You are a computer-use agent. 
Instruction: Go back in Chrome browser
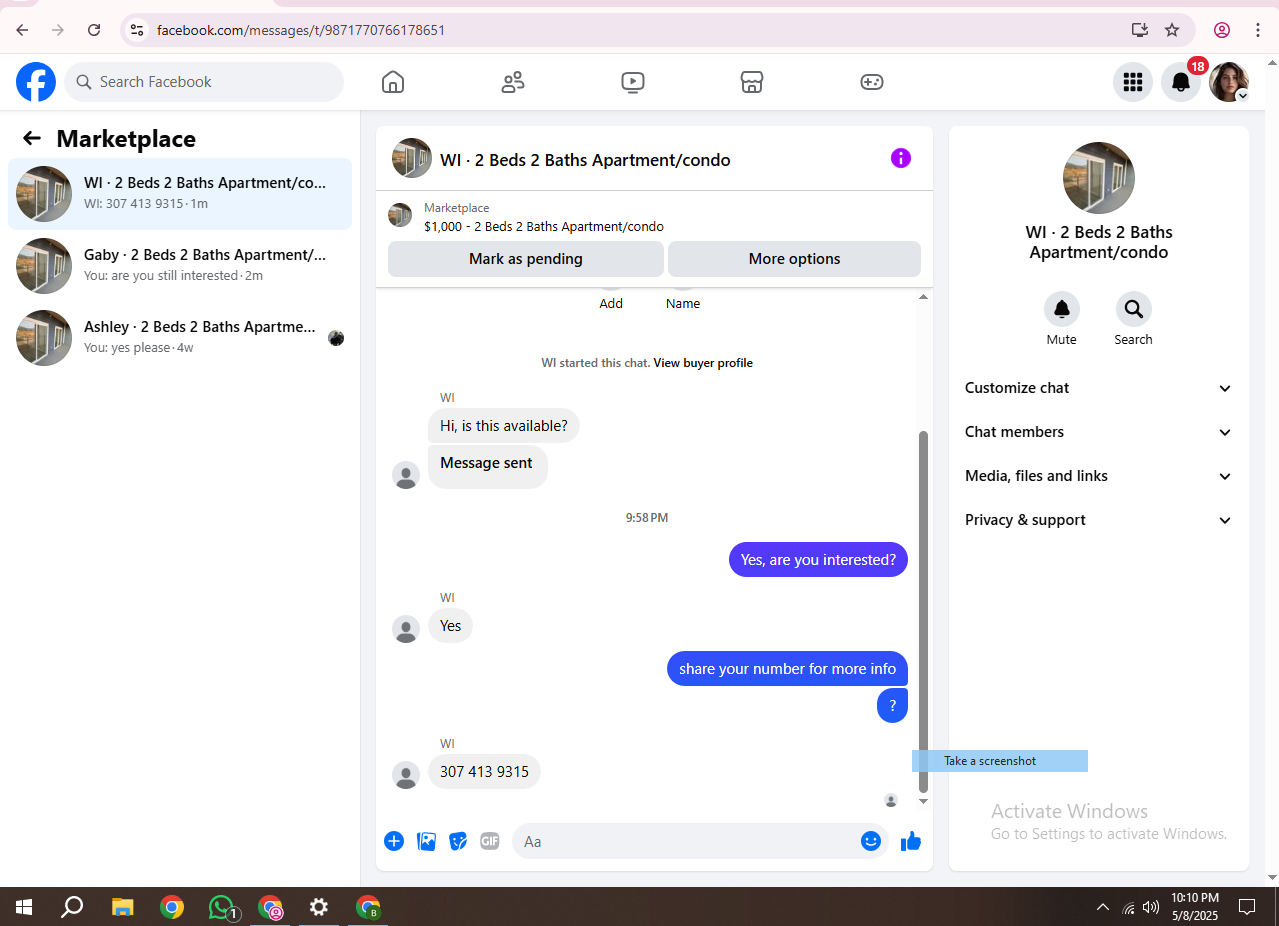(x=22, y=30)
